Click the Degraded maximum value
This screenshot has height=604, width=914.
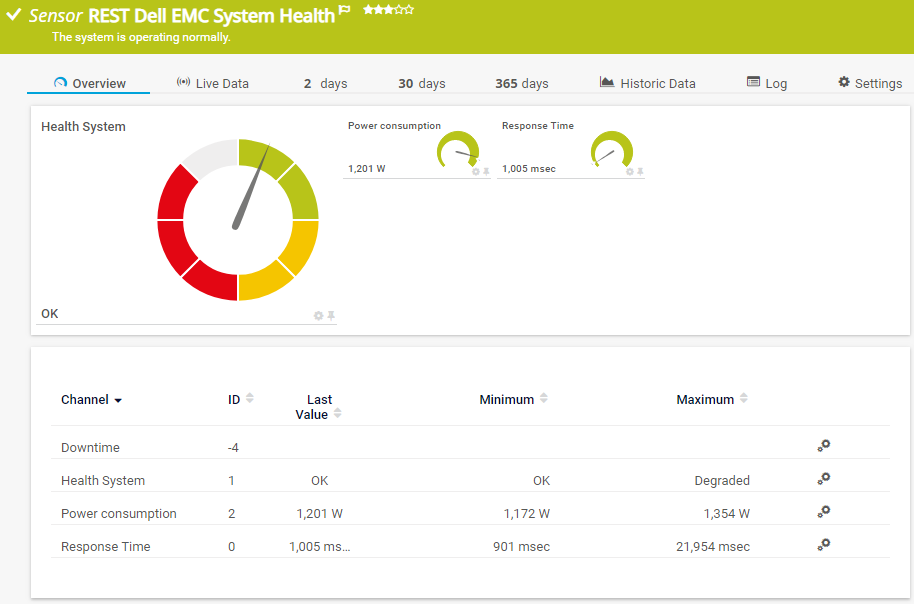point(722,480)
